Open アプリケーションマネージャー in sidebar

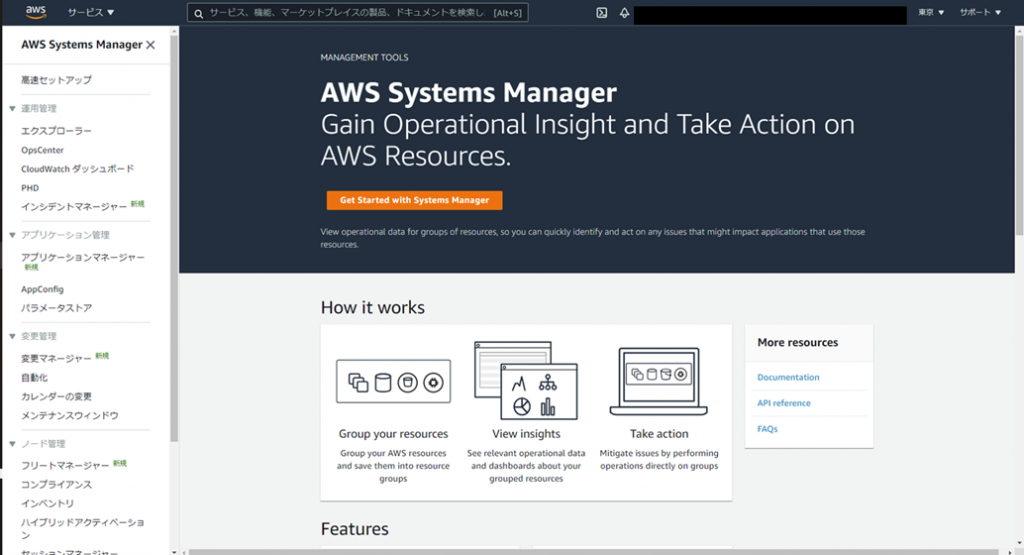tap(83, 257)
